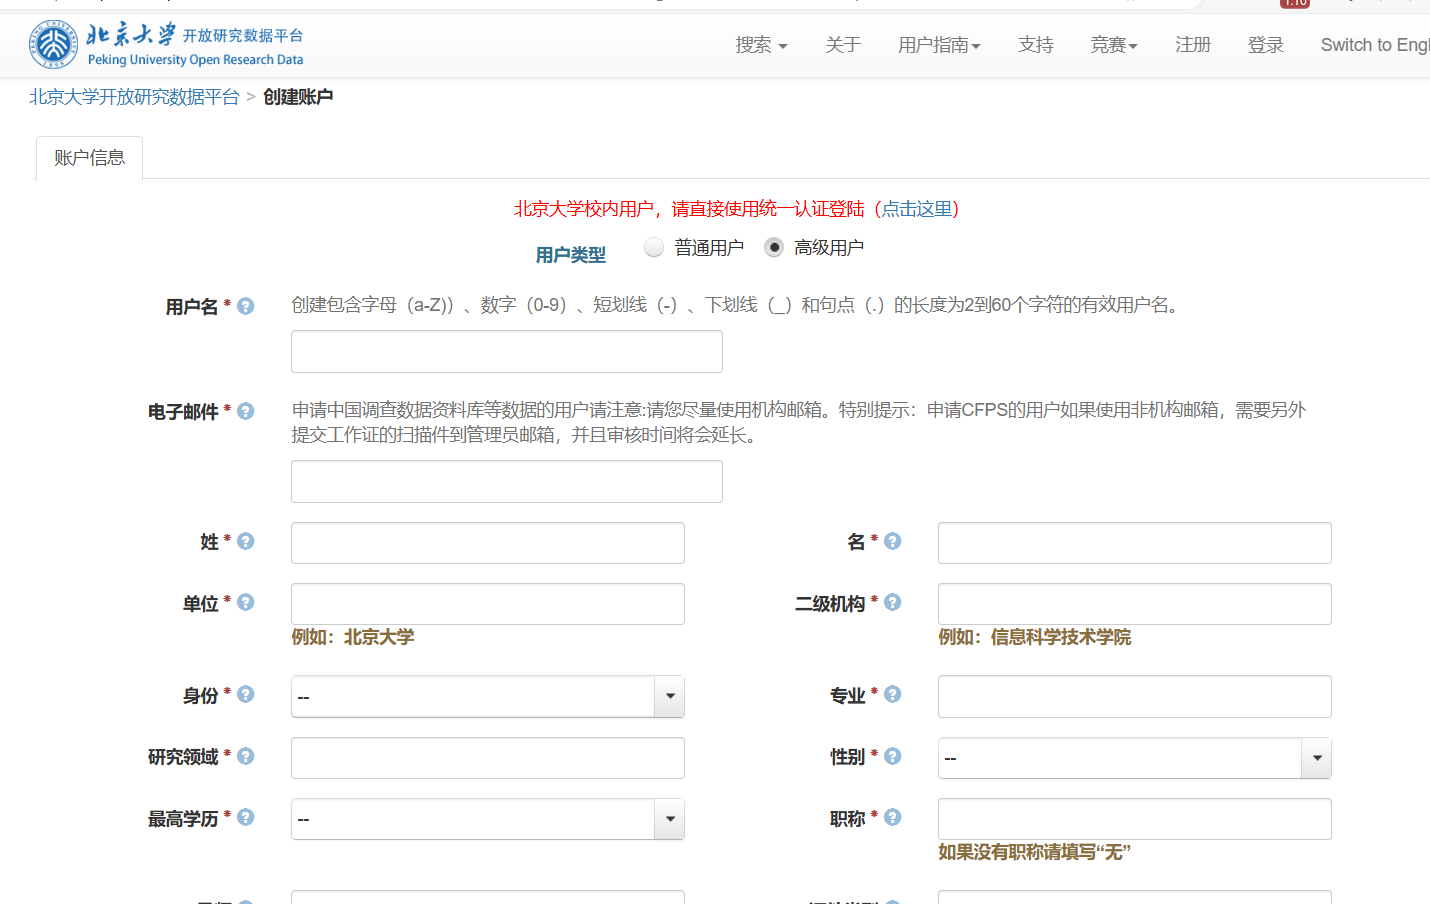
Task: Click hint text 例如：信息科学技术学院
Action: click(1034, 637)
